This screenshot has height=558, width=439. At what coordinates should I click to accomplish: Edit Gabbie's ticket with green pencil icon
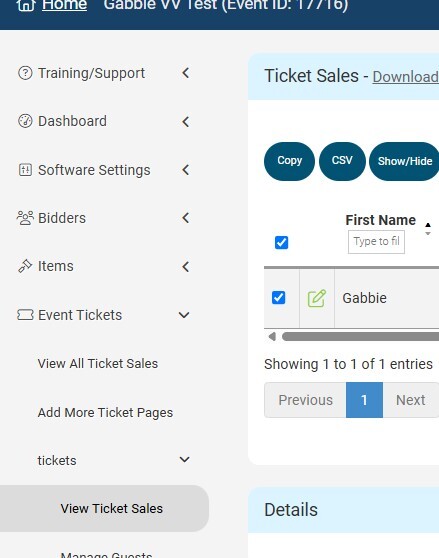pyautogui.click(x=317, y=298)
